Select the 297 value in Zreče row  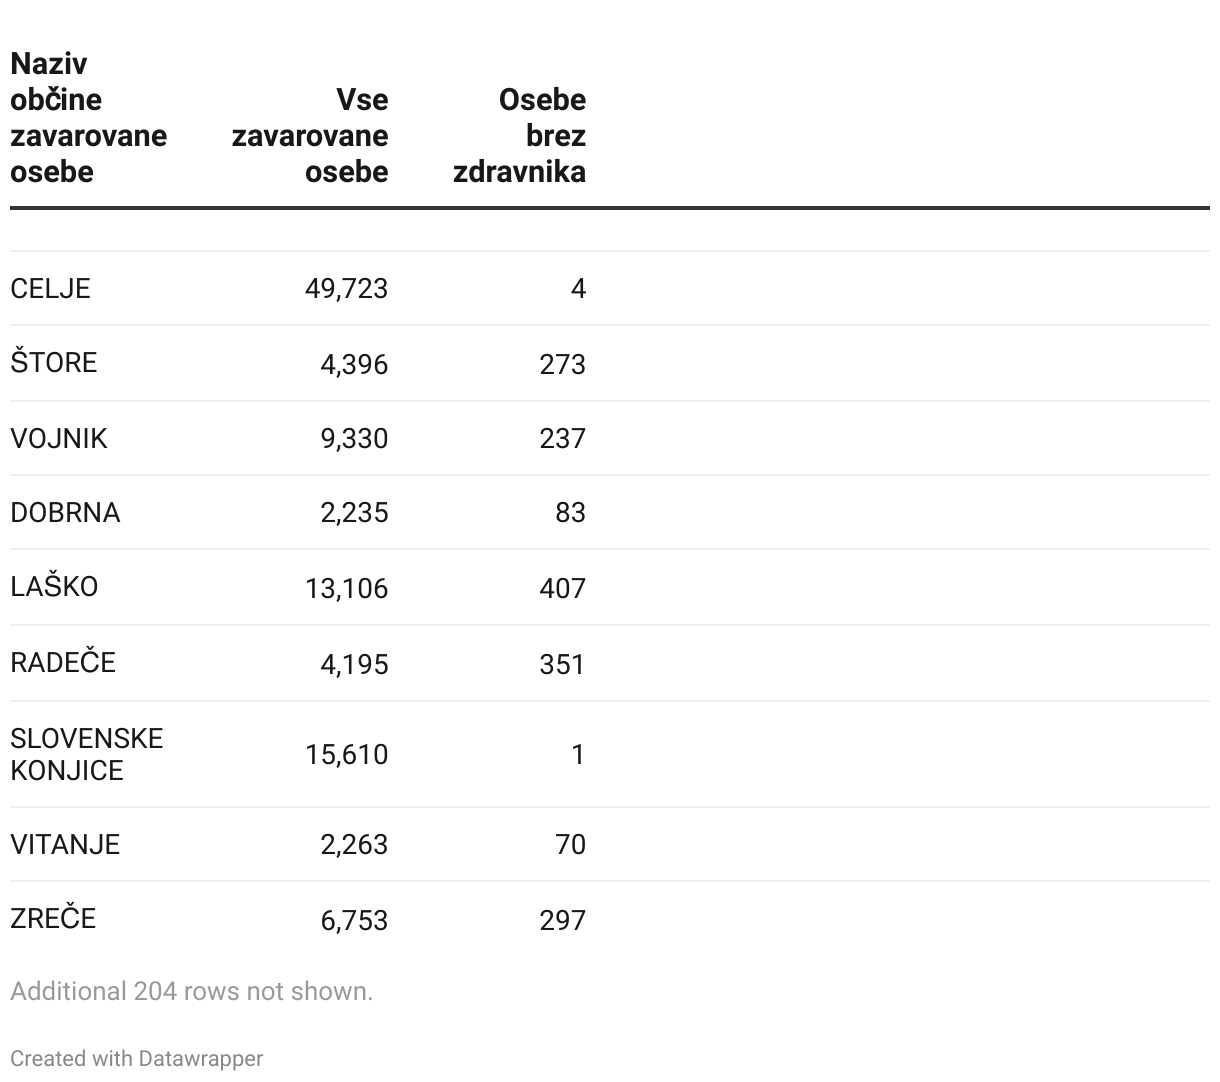pos(562,920)
